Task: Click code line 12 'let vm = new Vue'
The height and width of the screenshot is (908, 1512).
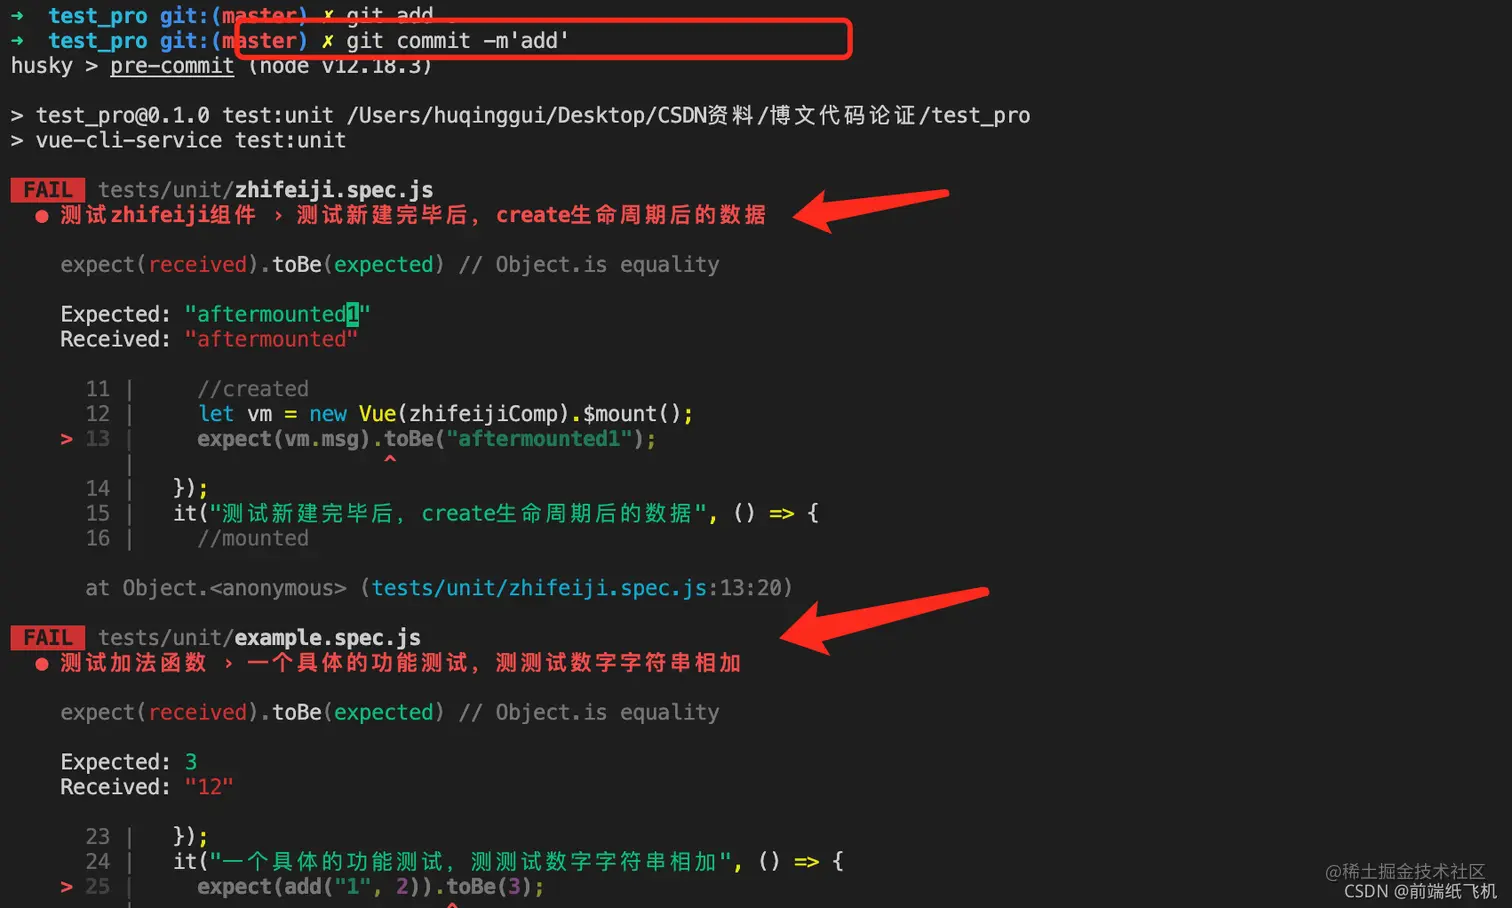Action: [445, 414]
